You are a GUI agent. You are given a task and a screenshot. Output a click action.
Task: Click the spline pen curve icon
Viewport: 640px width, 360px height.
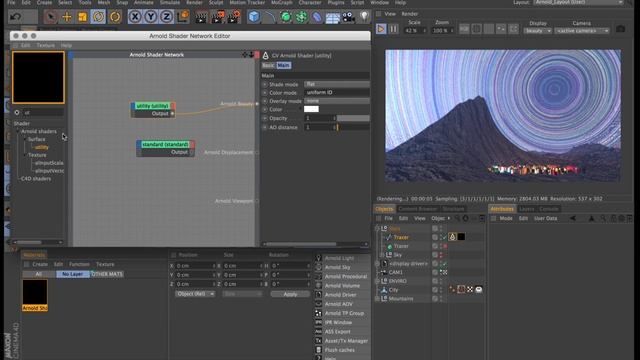coord(269,17)
